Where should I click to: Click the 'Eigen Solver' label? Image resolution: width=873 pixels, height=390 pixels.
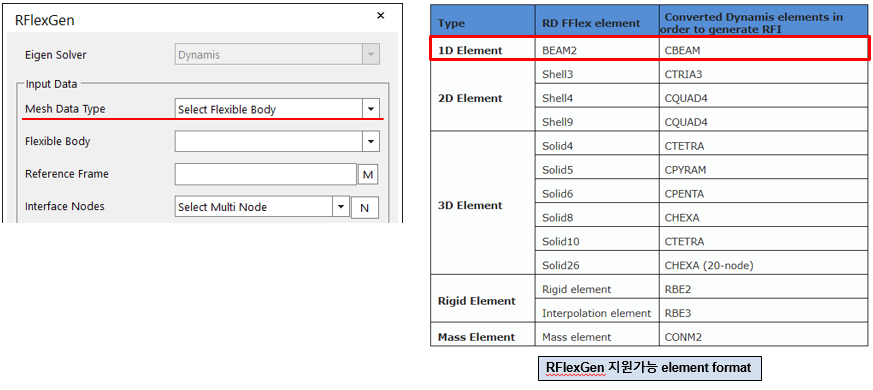click(56, 55)
